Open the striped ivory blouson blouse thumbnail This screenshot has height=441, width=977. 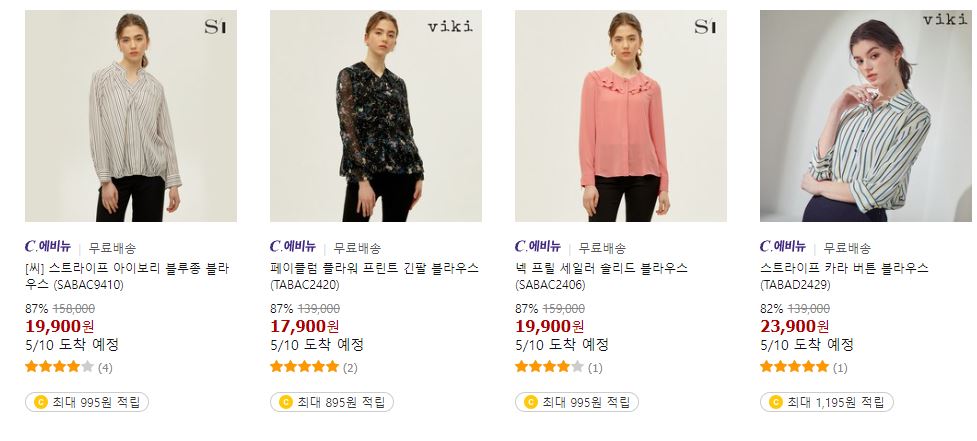coord(131,116)
